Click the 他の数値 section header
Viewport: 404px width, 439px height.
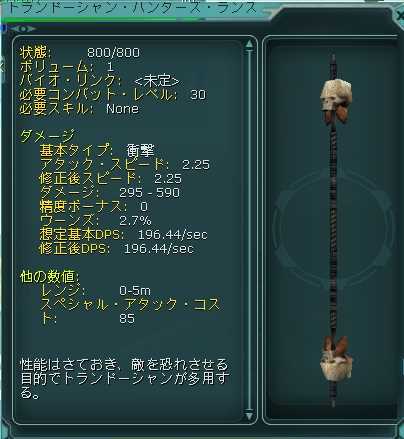(x=50, y=276)
